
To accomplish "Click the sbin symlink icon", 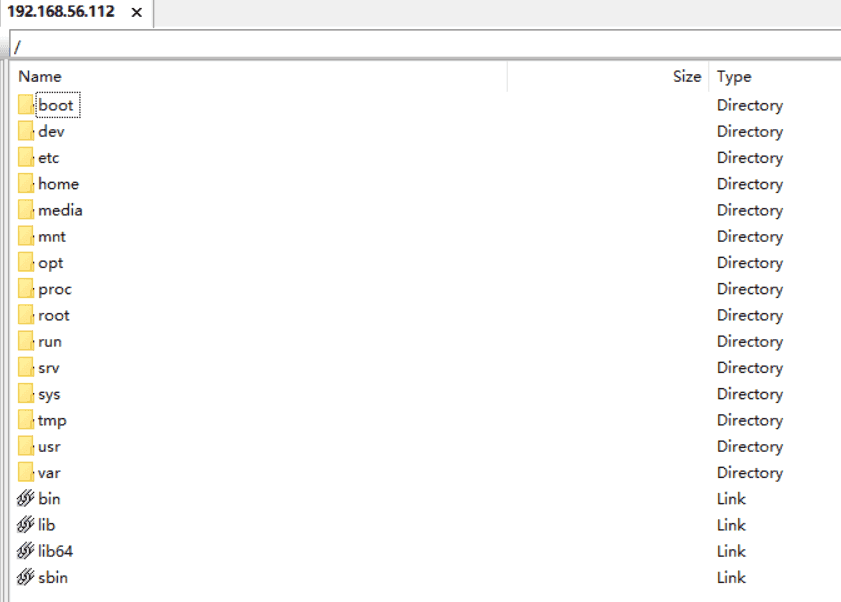I will click(x=25, y=578).
